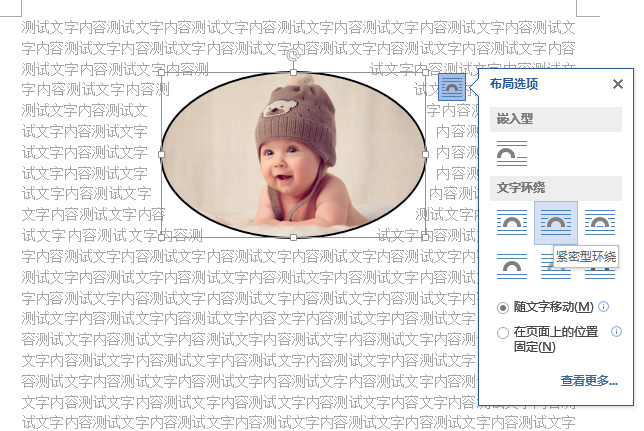Click the rotation handle above the image
644x431 pixels.
click(x=293, y=55)
